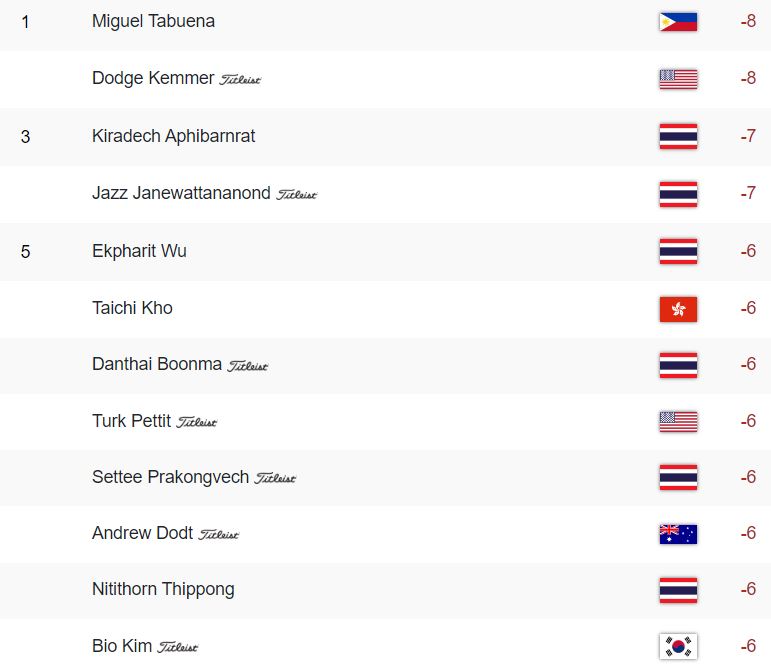Click the Hong Kong flag beside Taichi Kho
This screenshot has width=771, height=667.
[x=678, y=309]
